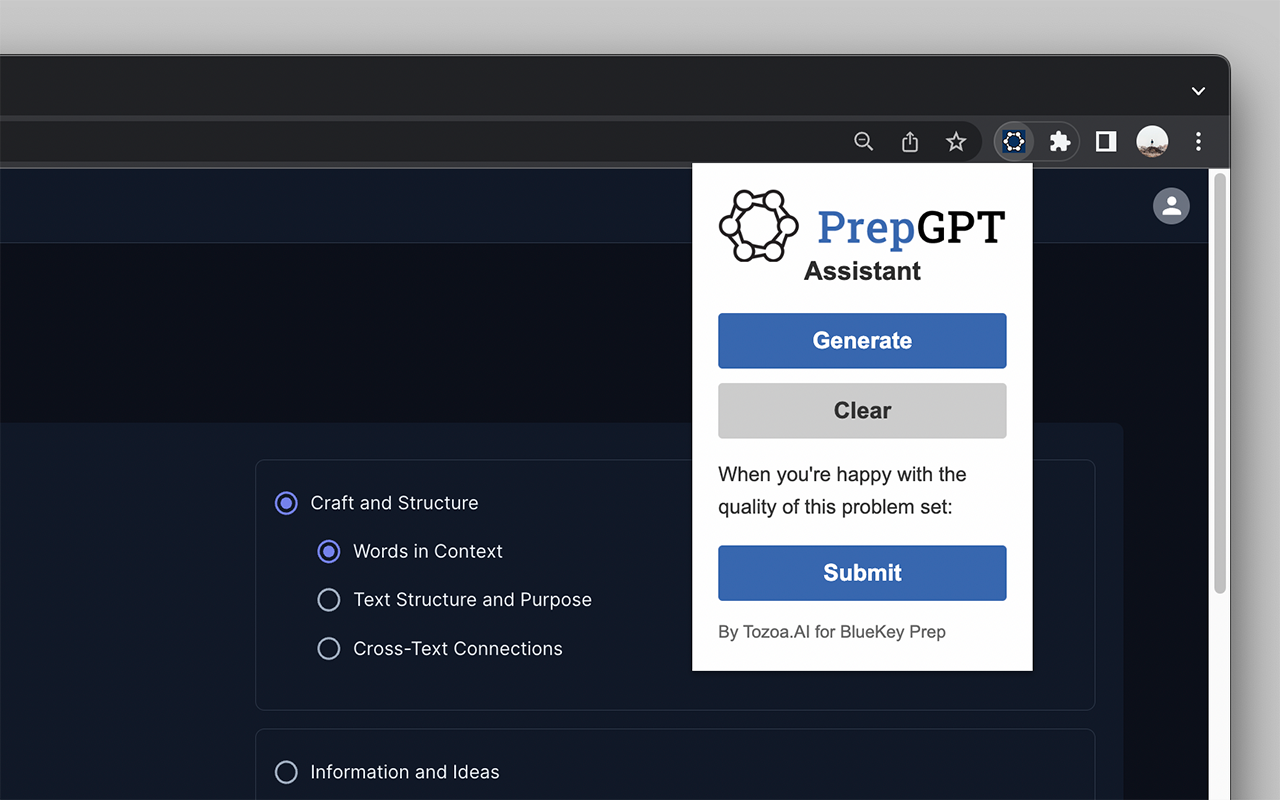Open the site user account icon
This screenshot has width=1280, height=800.
click(x=1171, y=206)
